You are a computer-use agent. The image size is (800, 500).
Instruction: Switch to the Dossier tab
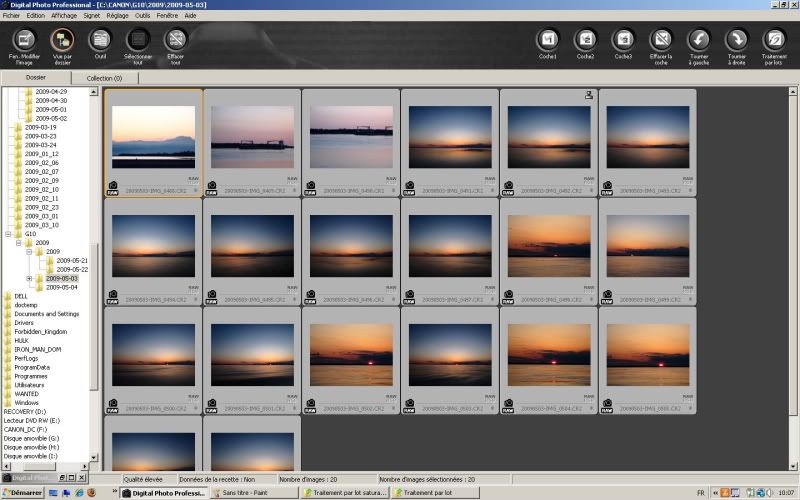(x=36, y=78)
